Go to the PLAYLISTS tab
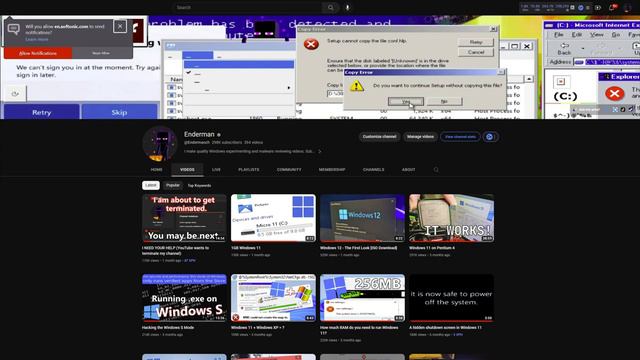Viewport: 640px width, 360px height. tap(249, 169)
